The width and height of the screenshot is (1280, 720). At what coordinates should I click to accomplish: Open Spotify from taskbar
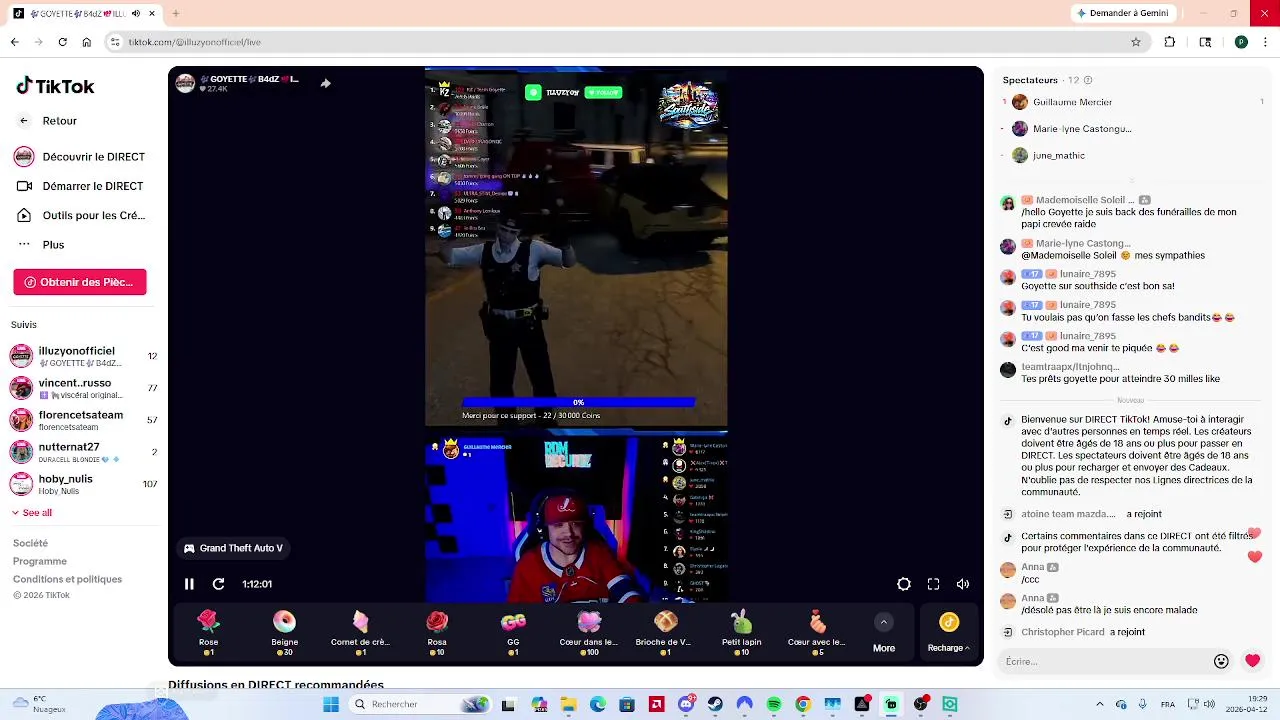774,704
